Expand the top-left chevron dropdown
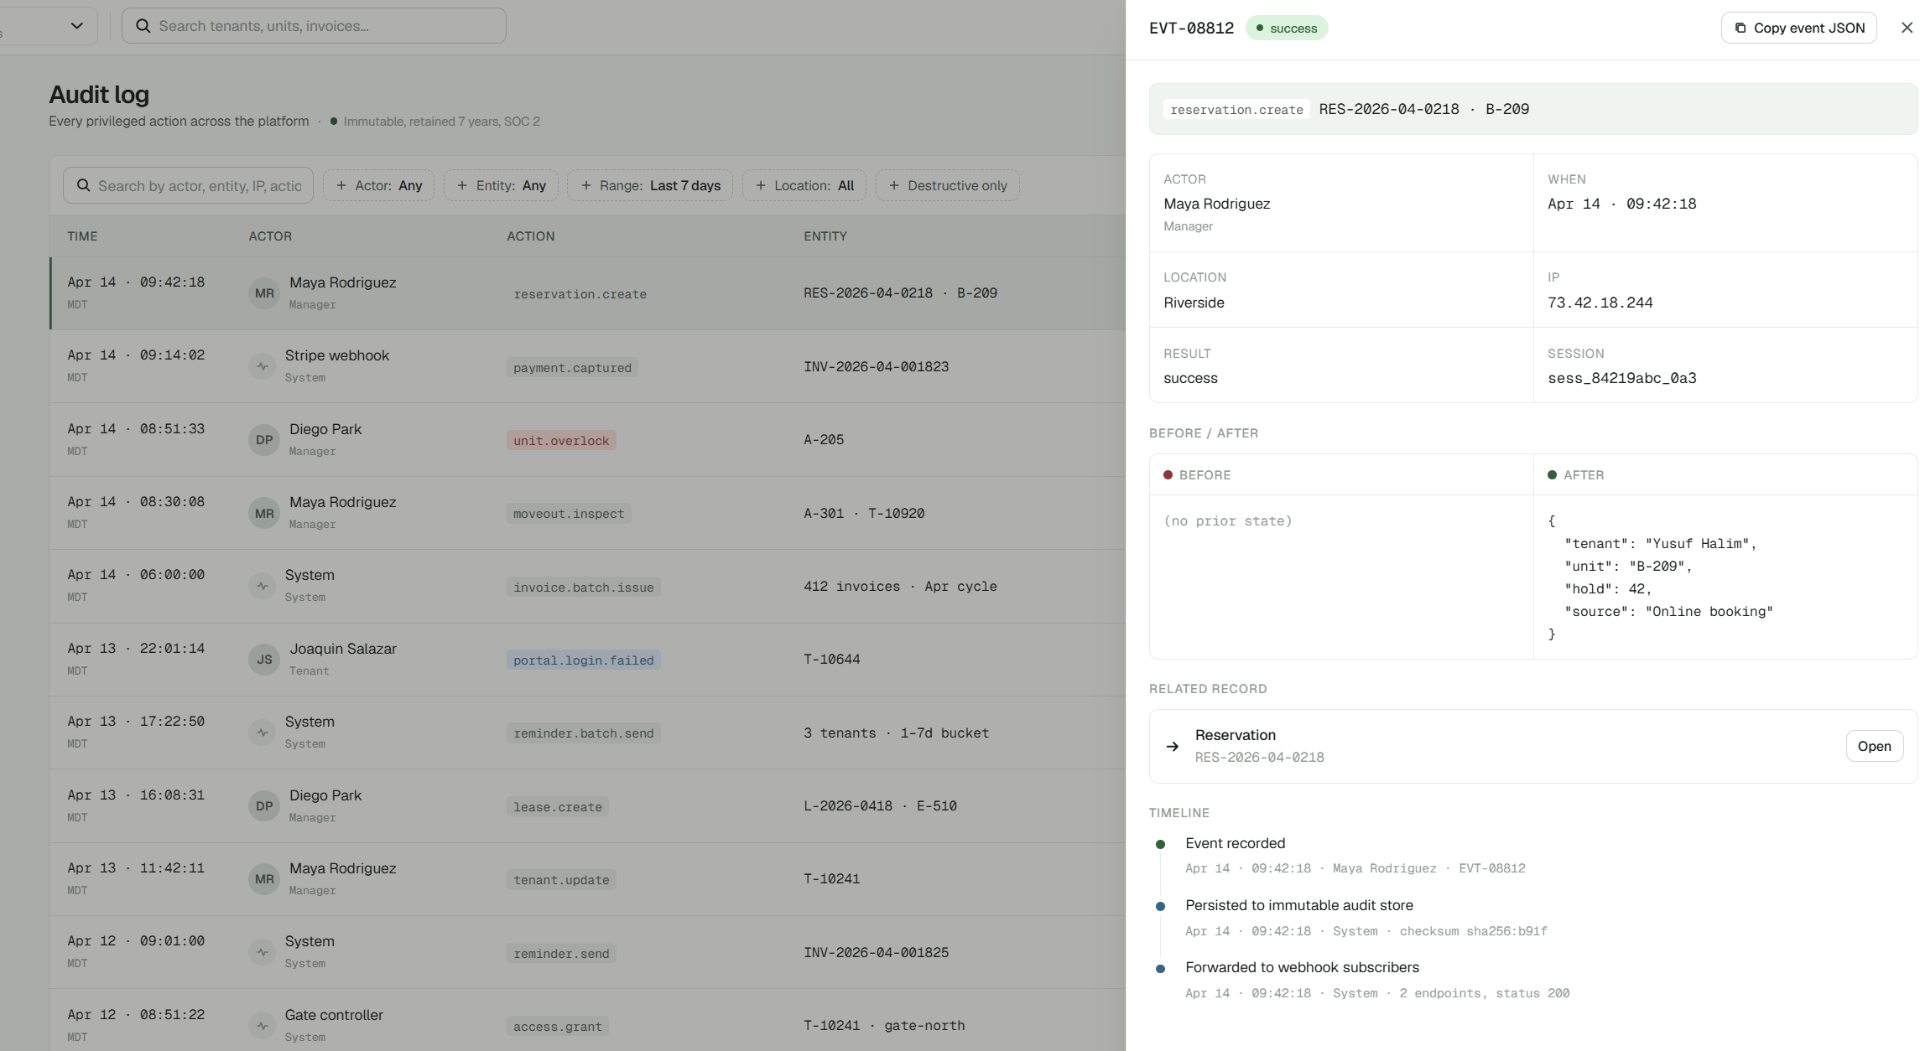Image resolution: width=1920 pixels, height=1051 pixels. (x=77, y=26)
